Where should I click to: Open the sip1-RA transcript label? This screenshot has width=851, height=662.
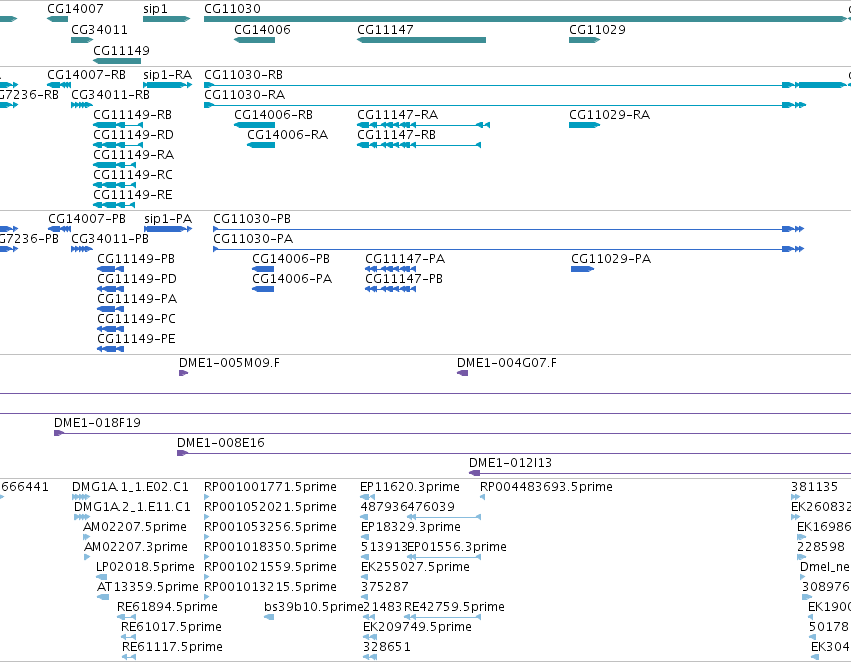point(167,74)
